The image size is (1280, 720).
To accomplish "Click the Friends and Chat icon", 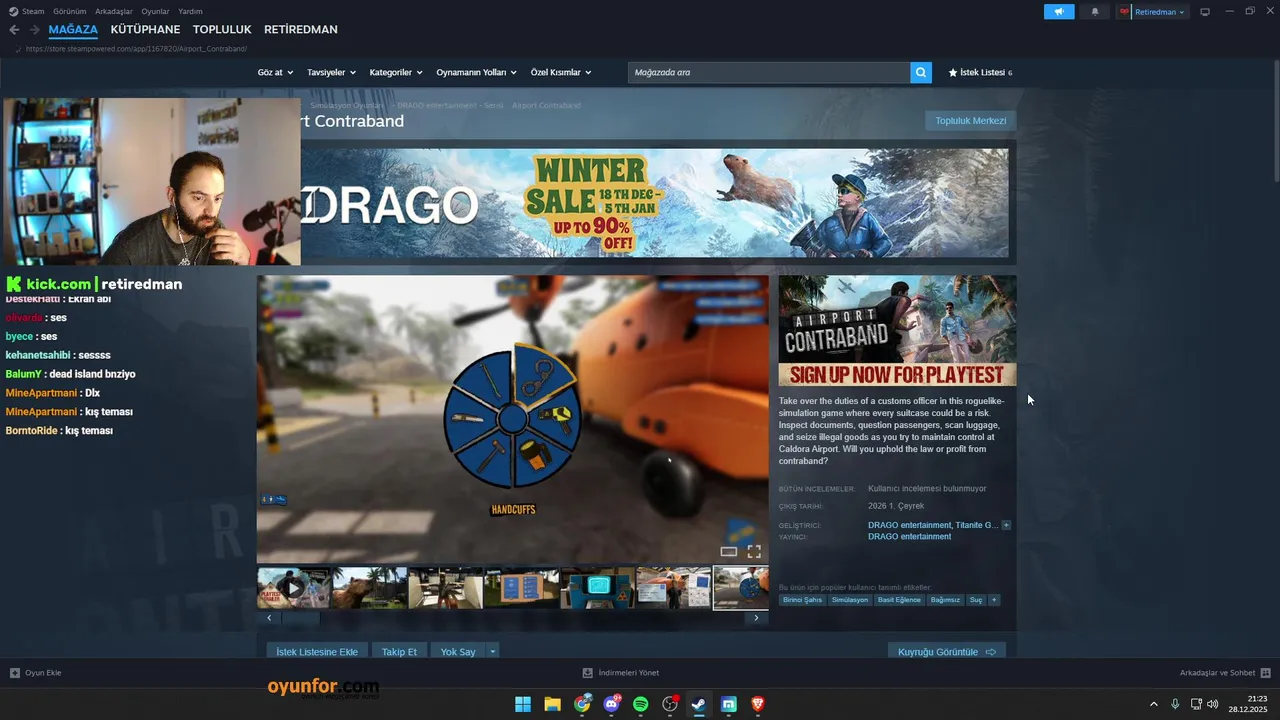I will [1266, 673].
